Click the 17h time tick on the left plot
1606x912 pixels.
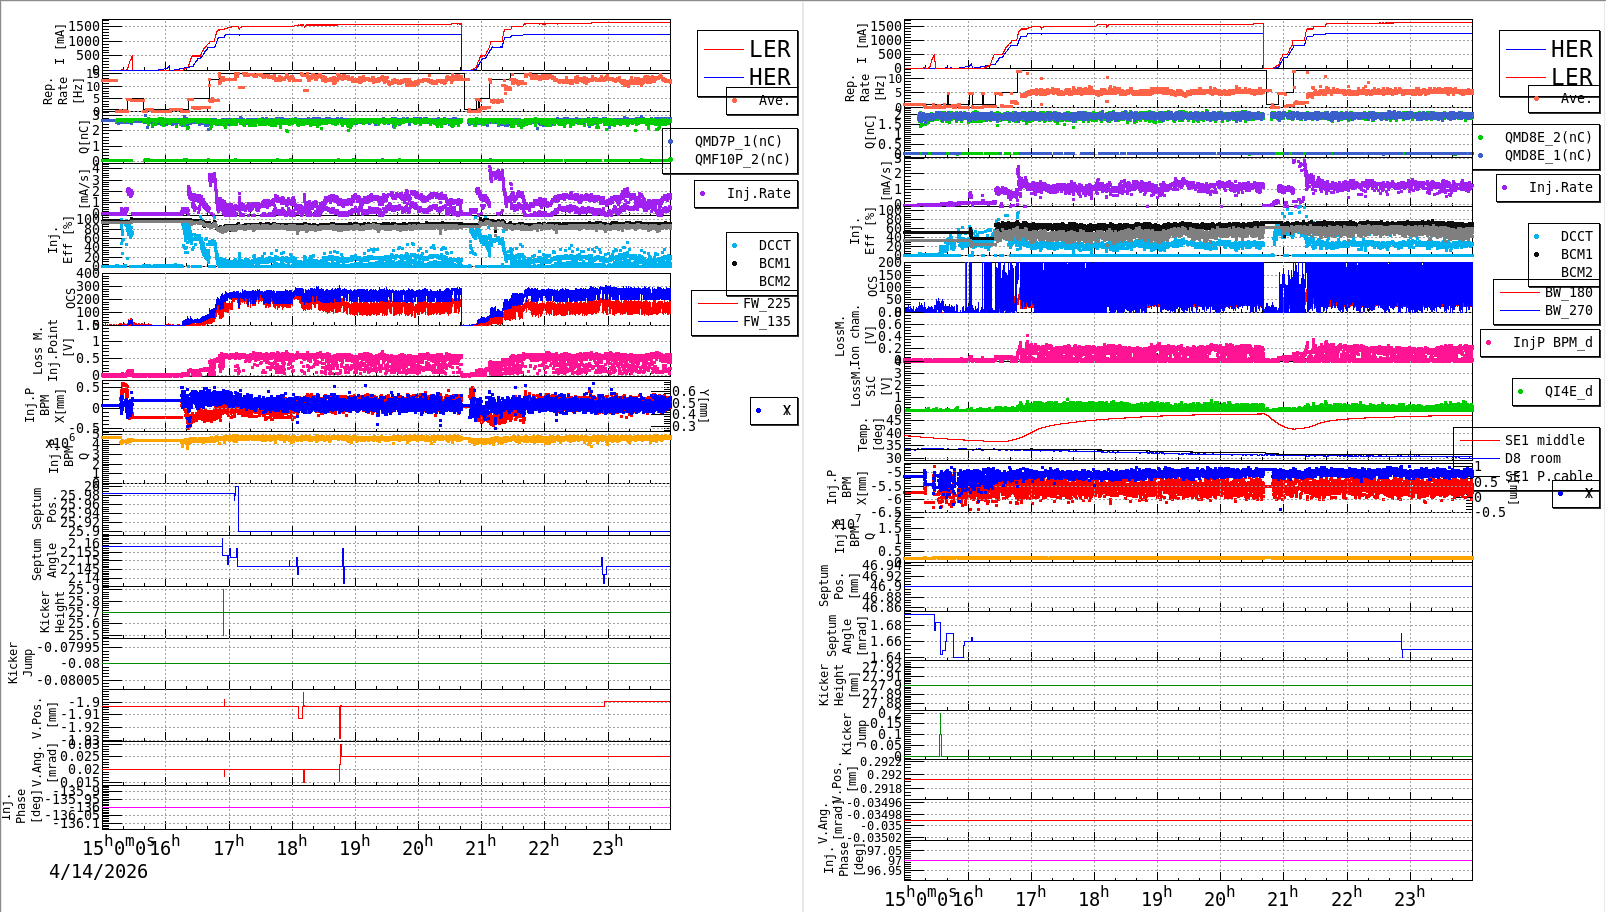(x=229, y=847)
